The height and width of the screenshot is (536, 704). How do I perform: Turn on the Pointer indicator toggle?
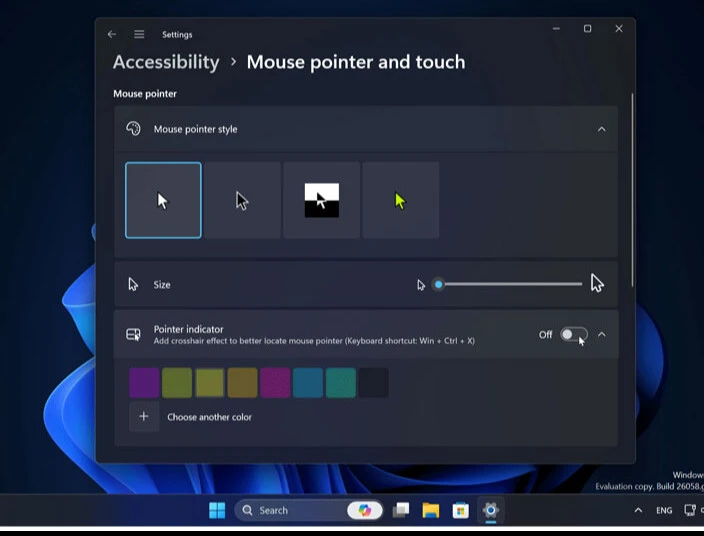coord(574,334)
